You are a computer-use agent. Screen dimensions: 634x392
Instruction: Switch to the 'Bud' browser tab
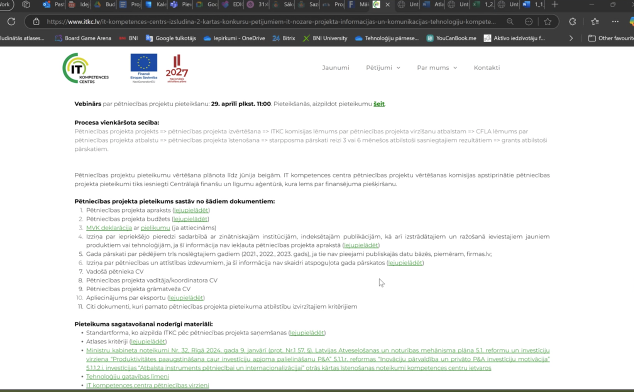pyautogui.click(x=106, y=4)
